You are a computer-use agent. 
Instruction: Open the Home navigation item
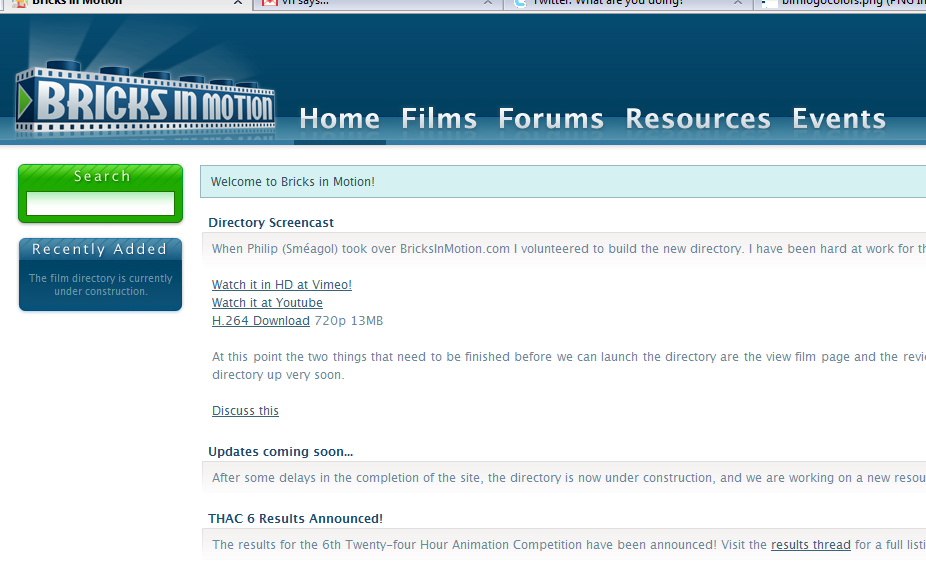pyautogui.click(x=340, y=119)
